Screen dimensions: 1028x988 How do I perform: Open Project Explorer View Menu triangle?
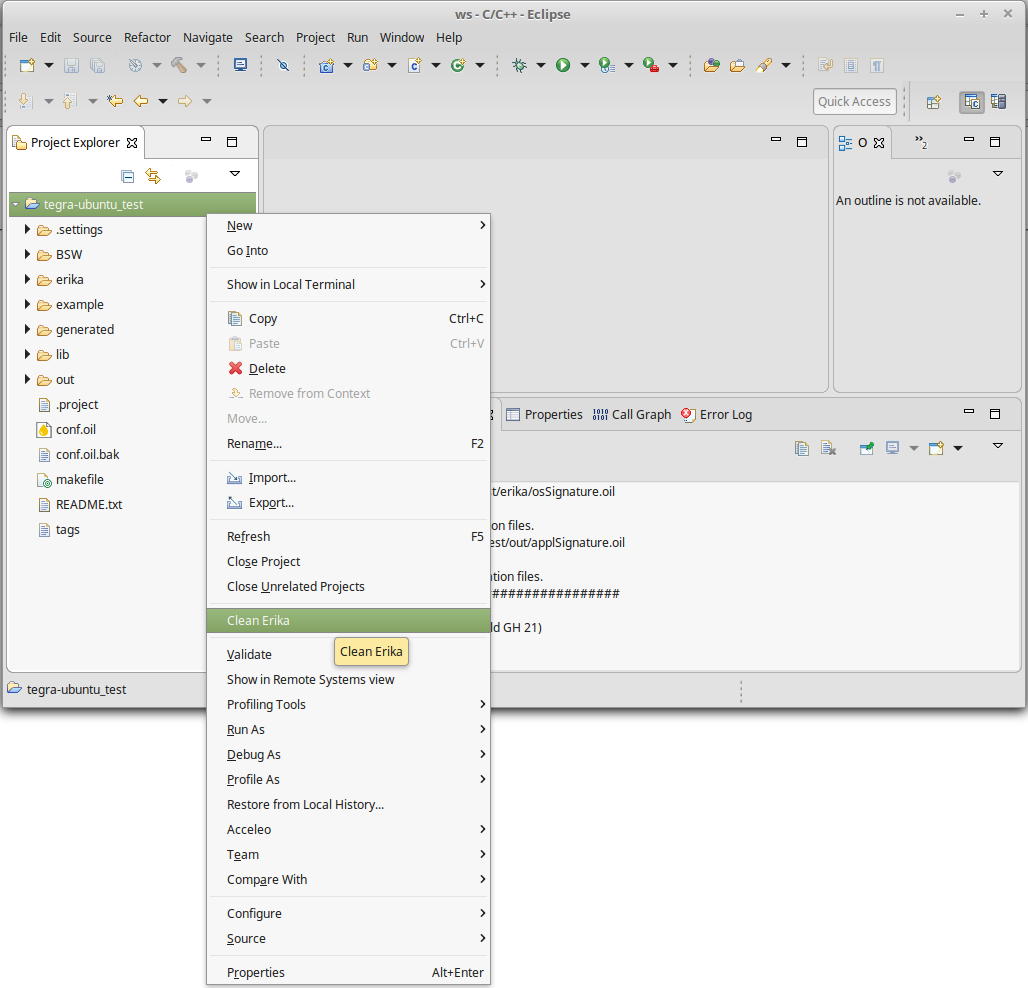click(x=235, y=174)
